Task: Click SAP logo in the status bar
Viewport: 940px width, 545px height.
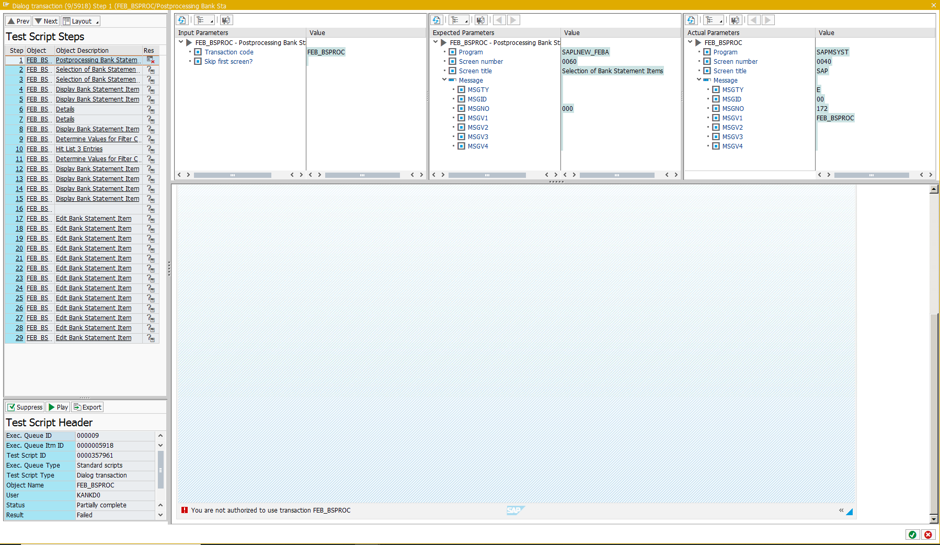Action: click(515, 510)
